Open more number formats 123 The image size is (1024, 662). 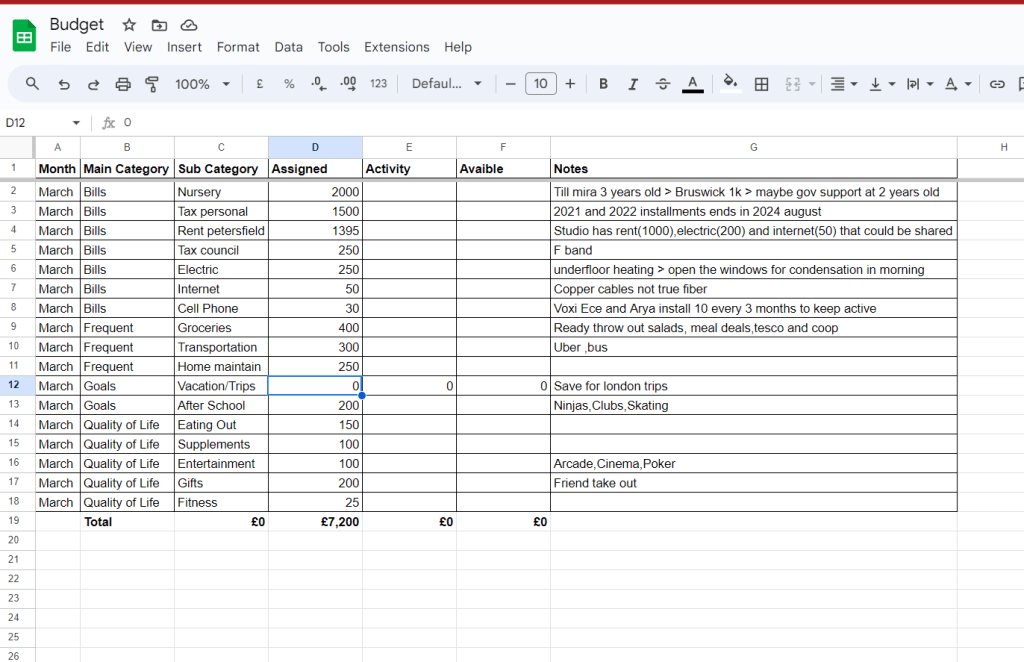pos(378,84)
